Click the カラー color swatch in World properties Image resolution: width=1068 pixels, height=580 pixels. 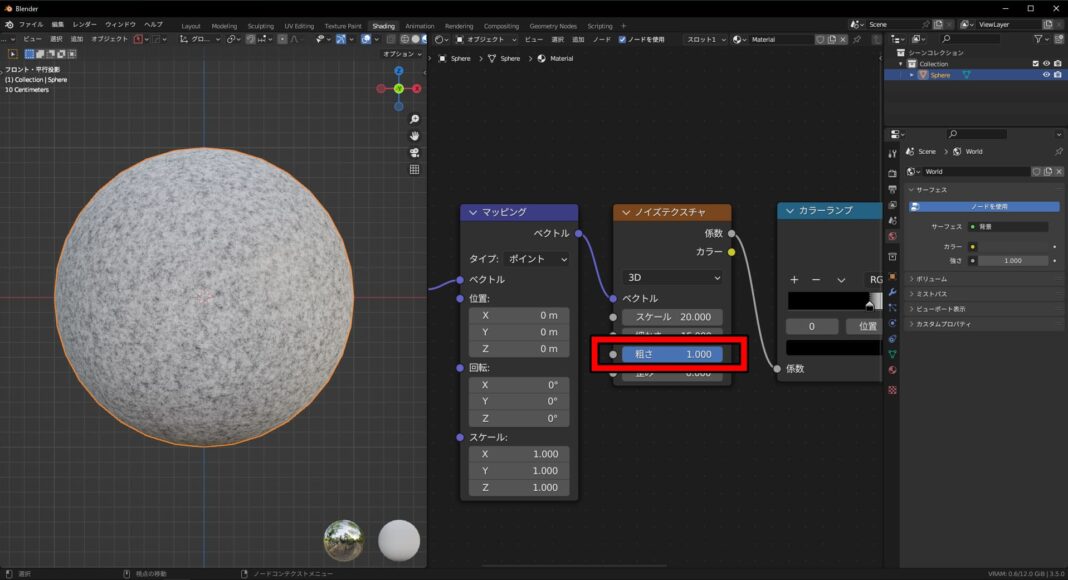coord(1010,245)
